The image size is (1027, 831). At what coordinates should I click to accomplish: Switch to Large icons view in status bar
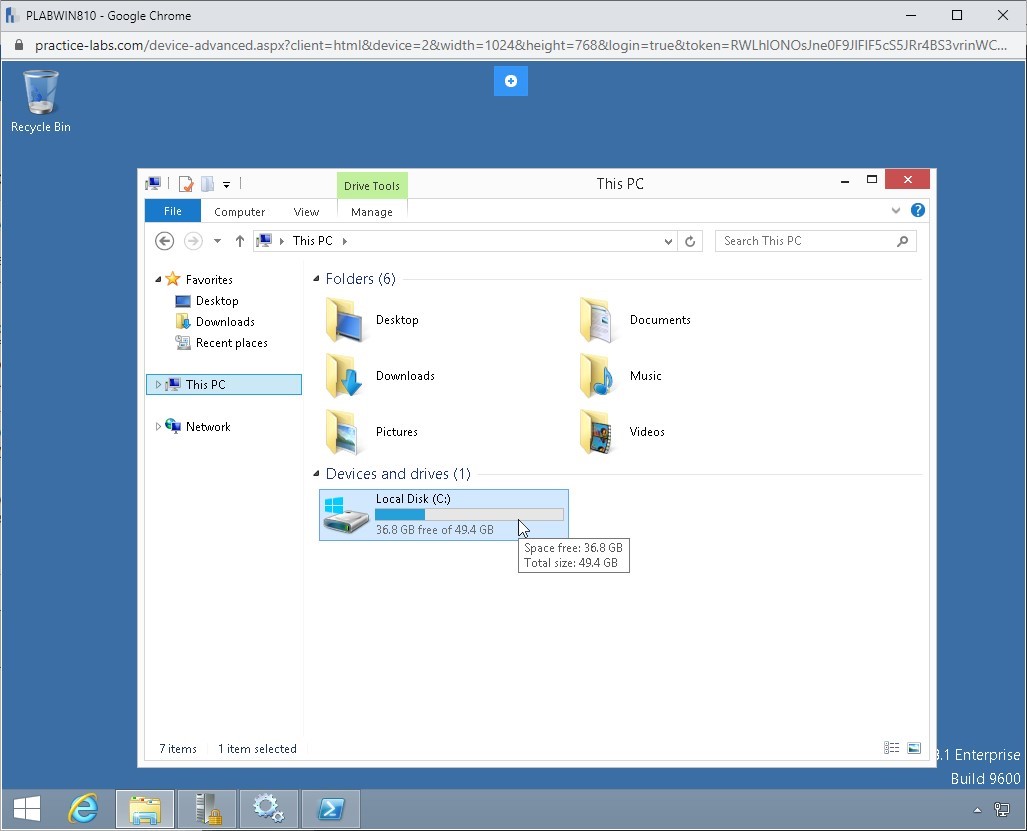(914, 748)
